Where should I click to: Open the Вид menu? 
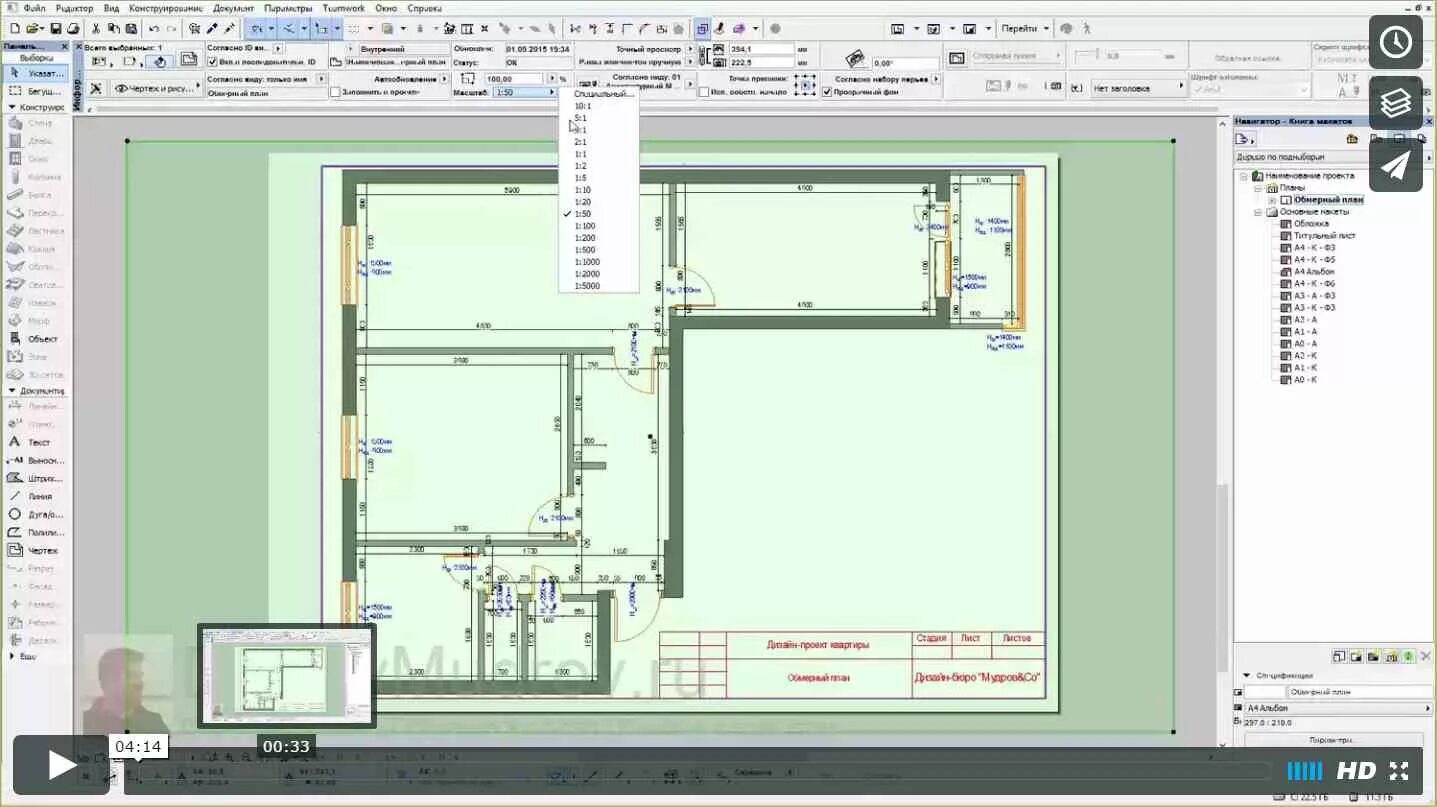click(111, 7)
